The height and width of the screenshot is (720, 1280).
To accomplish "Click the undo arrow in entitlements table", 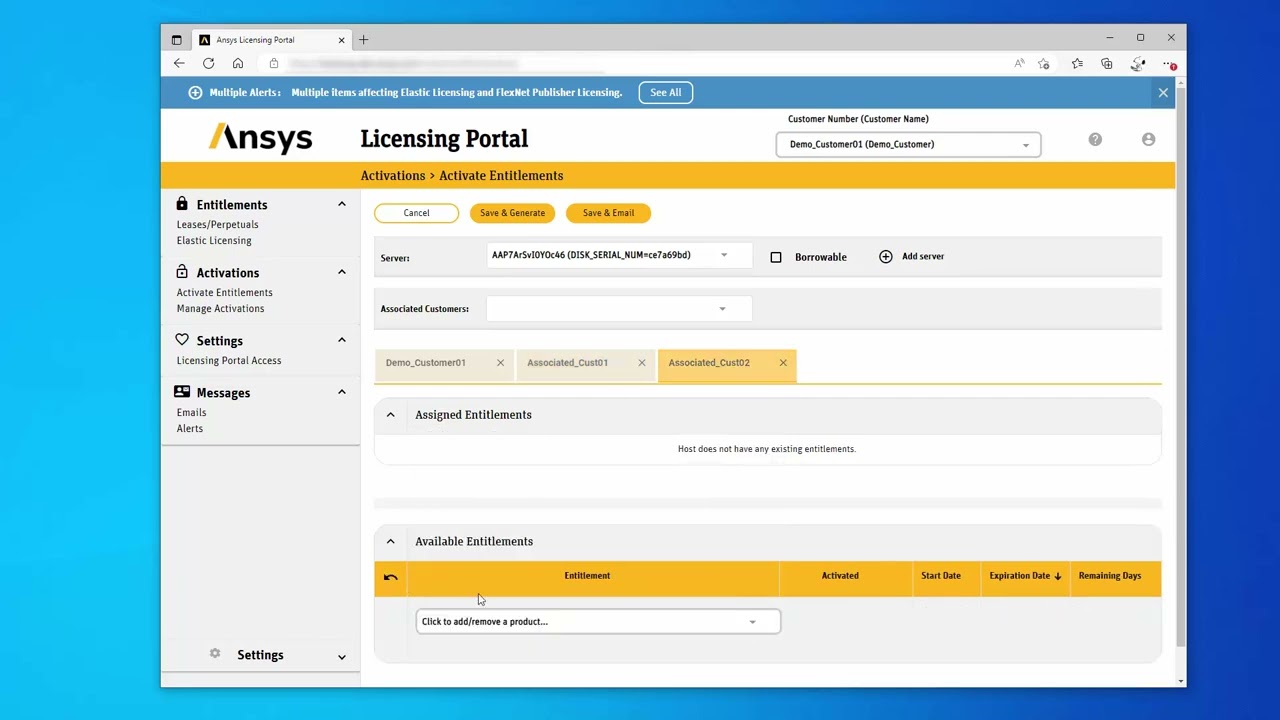I will click(x=391, y=577).
